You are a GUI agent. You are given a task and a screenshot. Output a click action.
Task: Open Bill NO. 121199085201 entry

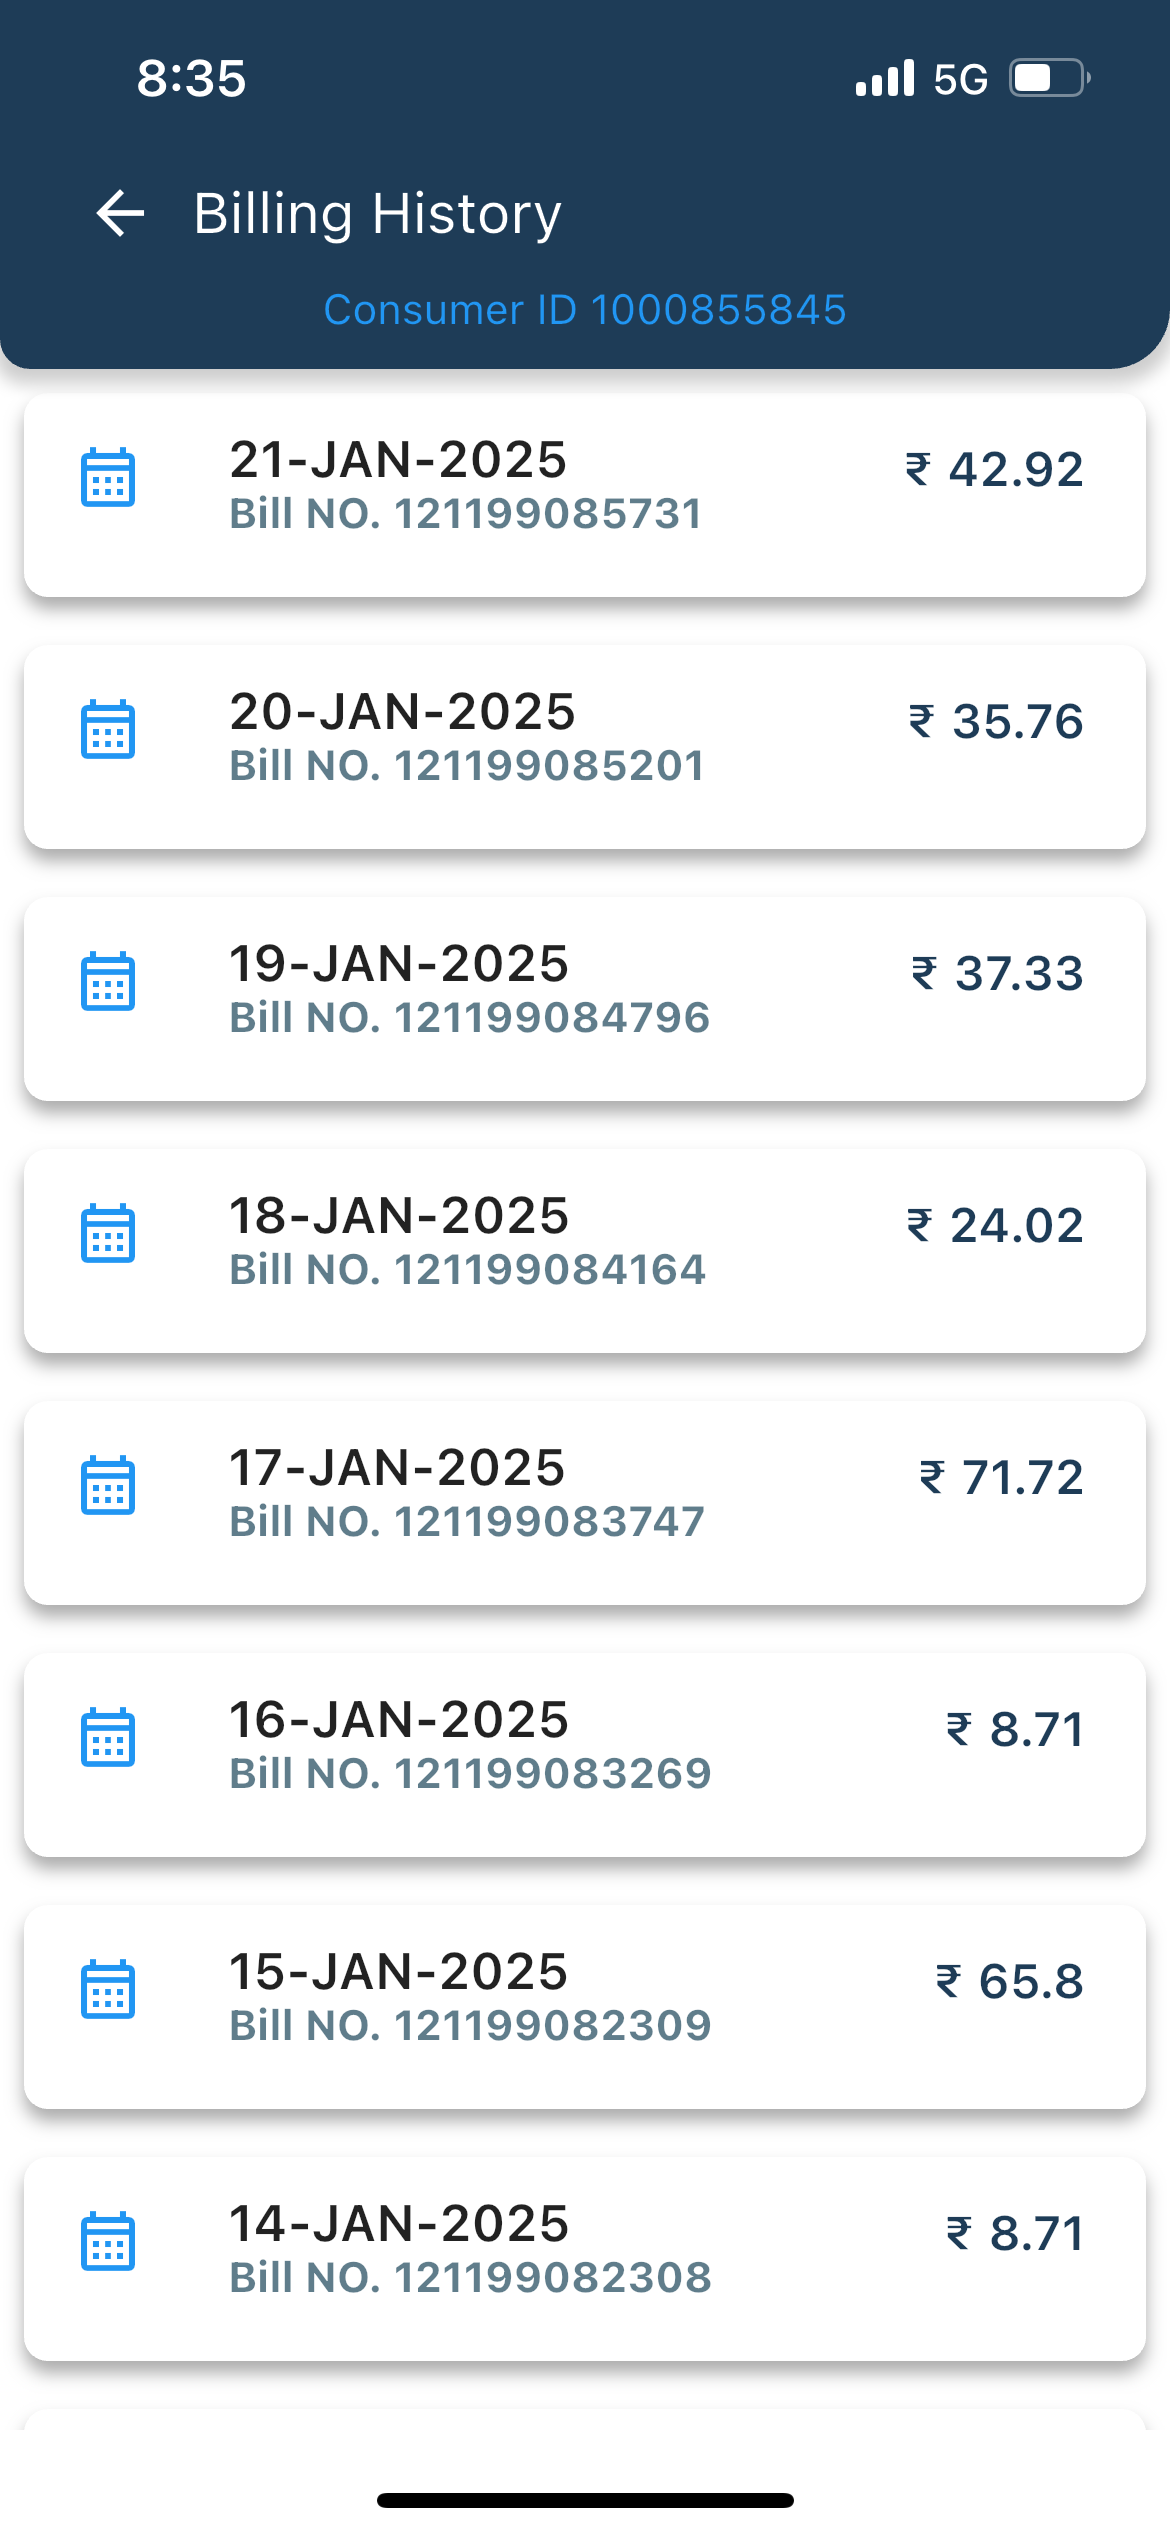pyautogui.click(x=467, y=766)
